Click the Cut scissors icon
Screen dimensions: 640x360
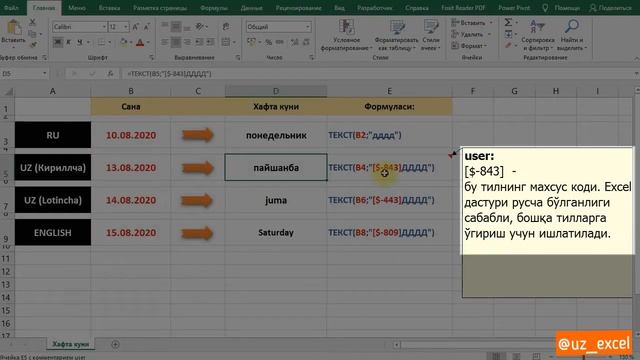pos(33,22)
